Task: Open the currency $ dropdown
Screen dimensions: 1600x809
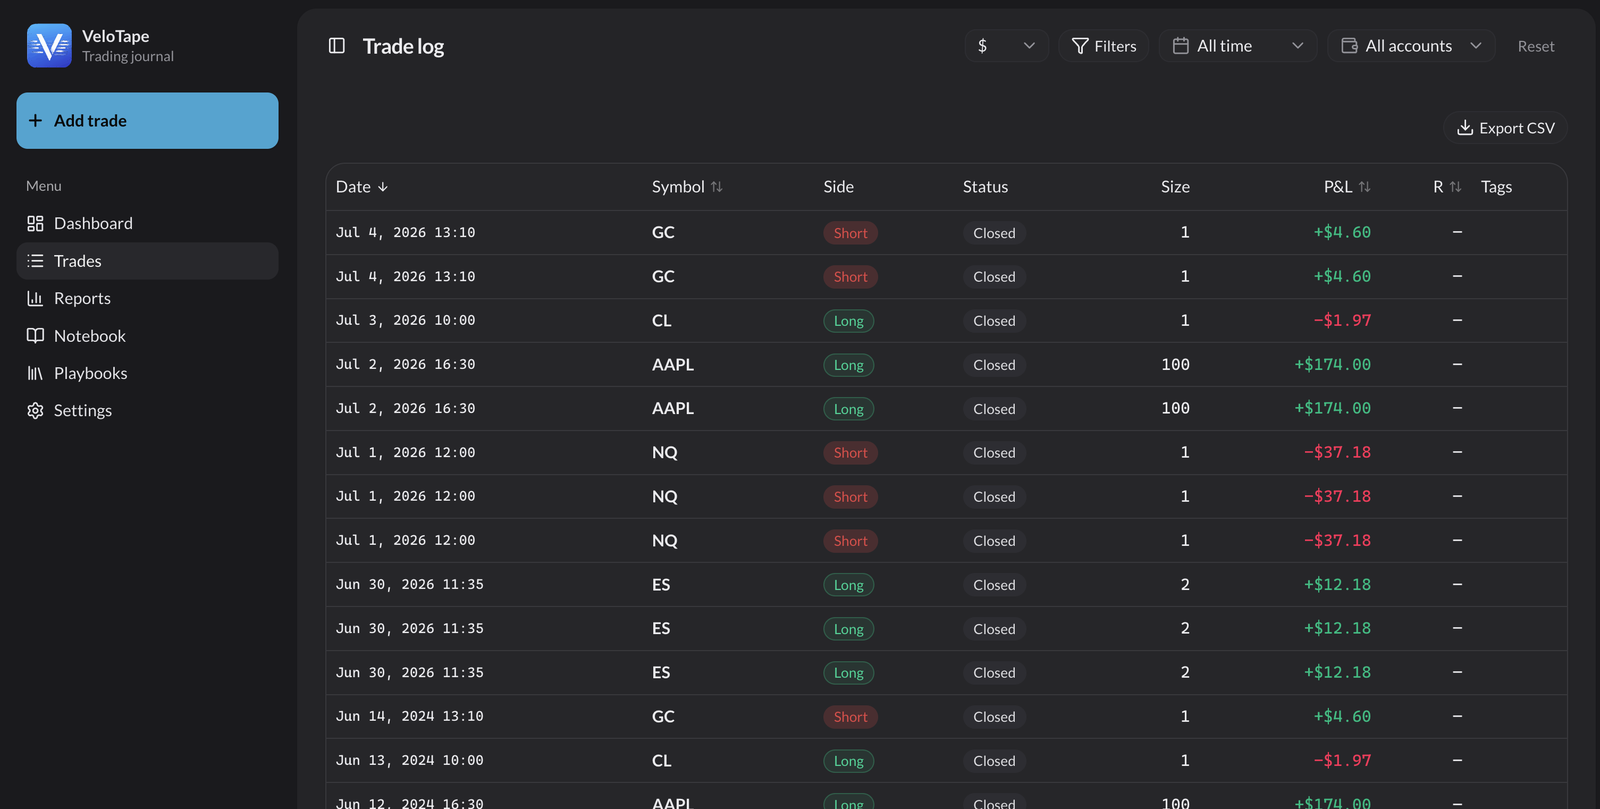Action: coord(1006,46)
